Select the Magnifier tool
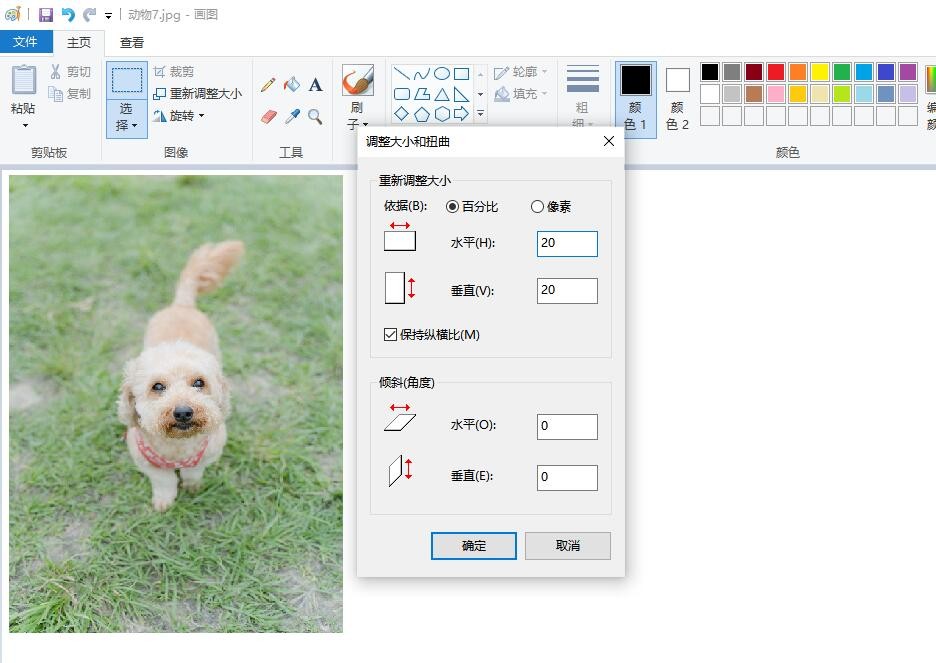936x663 pixels. click(x=315, y=117)
